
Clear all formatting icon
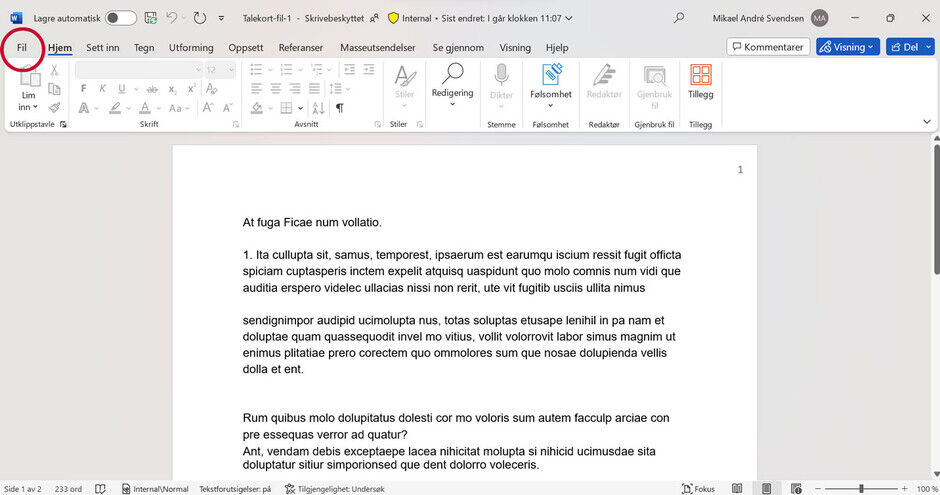coord(211,89)
